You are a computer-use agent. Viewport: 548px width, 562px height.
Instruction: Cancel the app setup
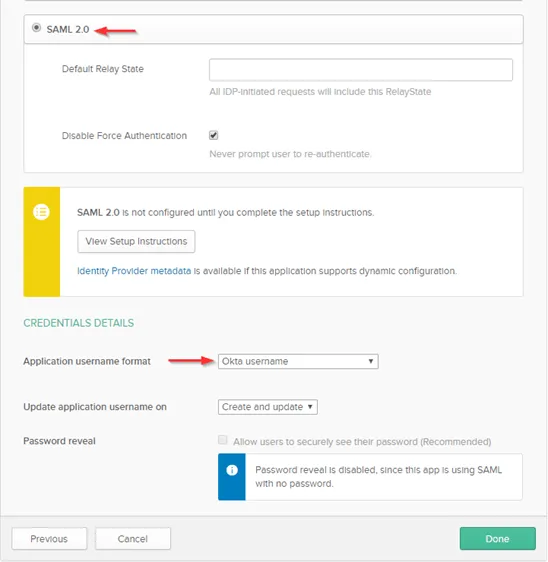tap(133, 538)
